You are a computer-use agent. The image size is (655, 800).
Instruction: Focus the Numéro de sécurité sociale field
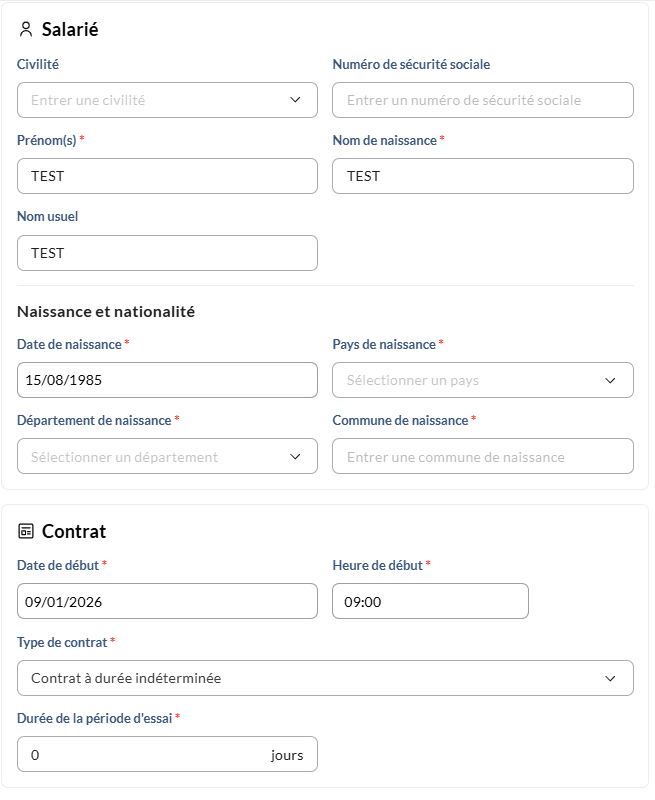[x=482, y=100]
